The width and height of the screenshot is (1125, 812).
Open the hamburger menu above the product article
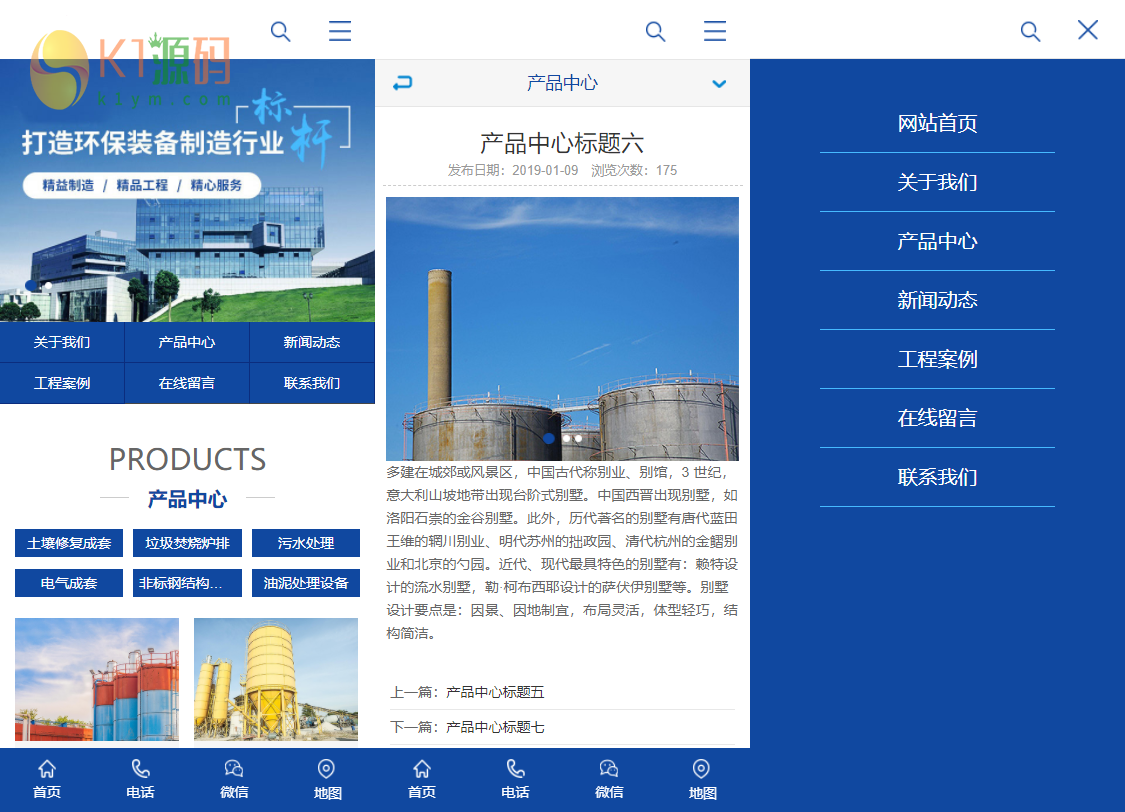(714, 32)
